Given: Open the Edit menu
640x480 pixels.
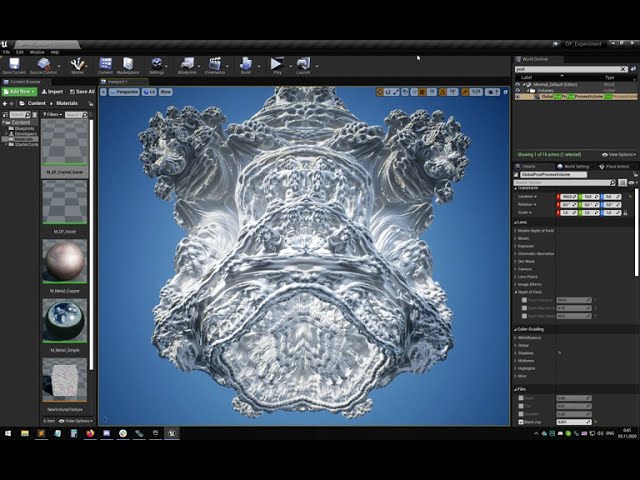Looking at the screenshot, I should [x=20, y=52].
